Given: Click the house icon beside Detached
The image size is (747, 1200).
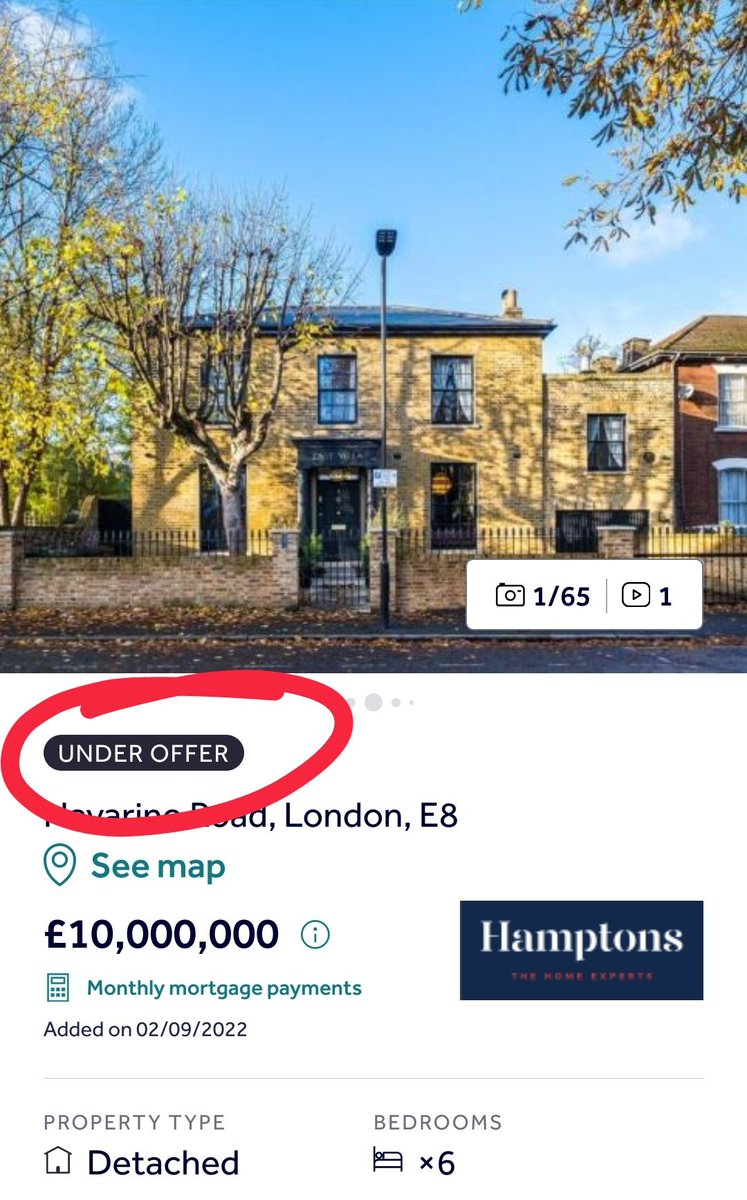Looking at the screenshot, I should tap(58, 1162).
